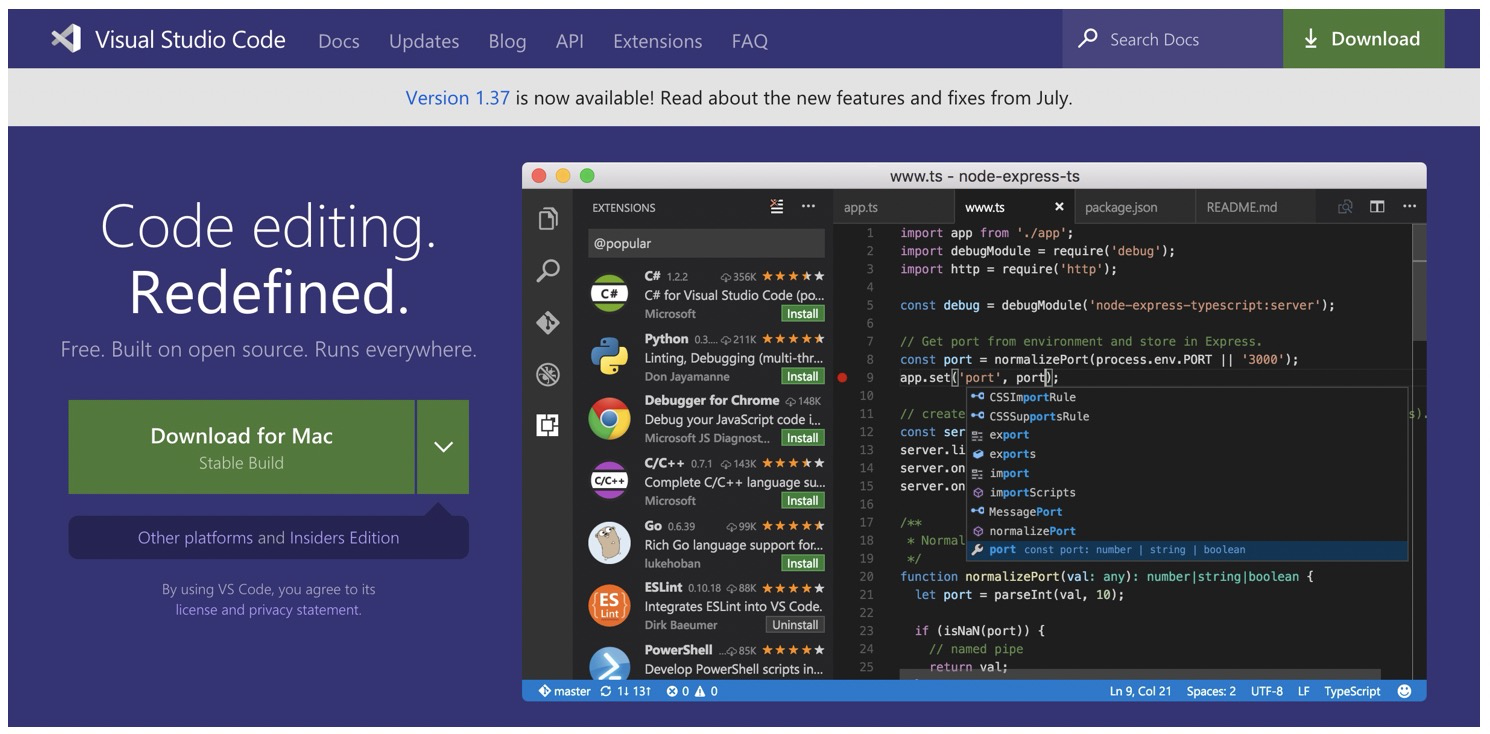Expand download options dropdown arrow
This screenshot has height=734, width=1490.
click(443, 447)
